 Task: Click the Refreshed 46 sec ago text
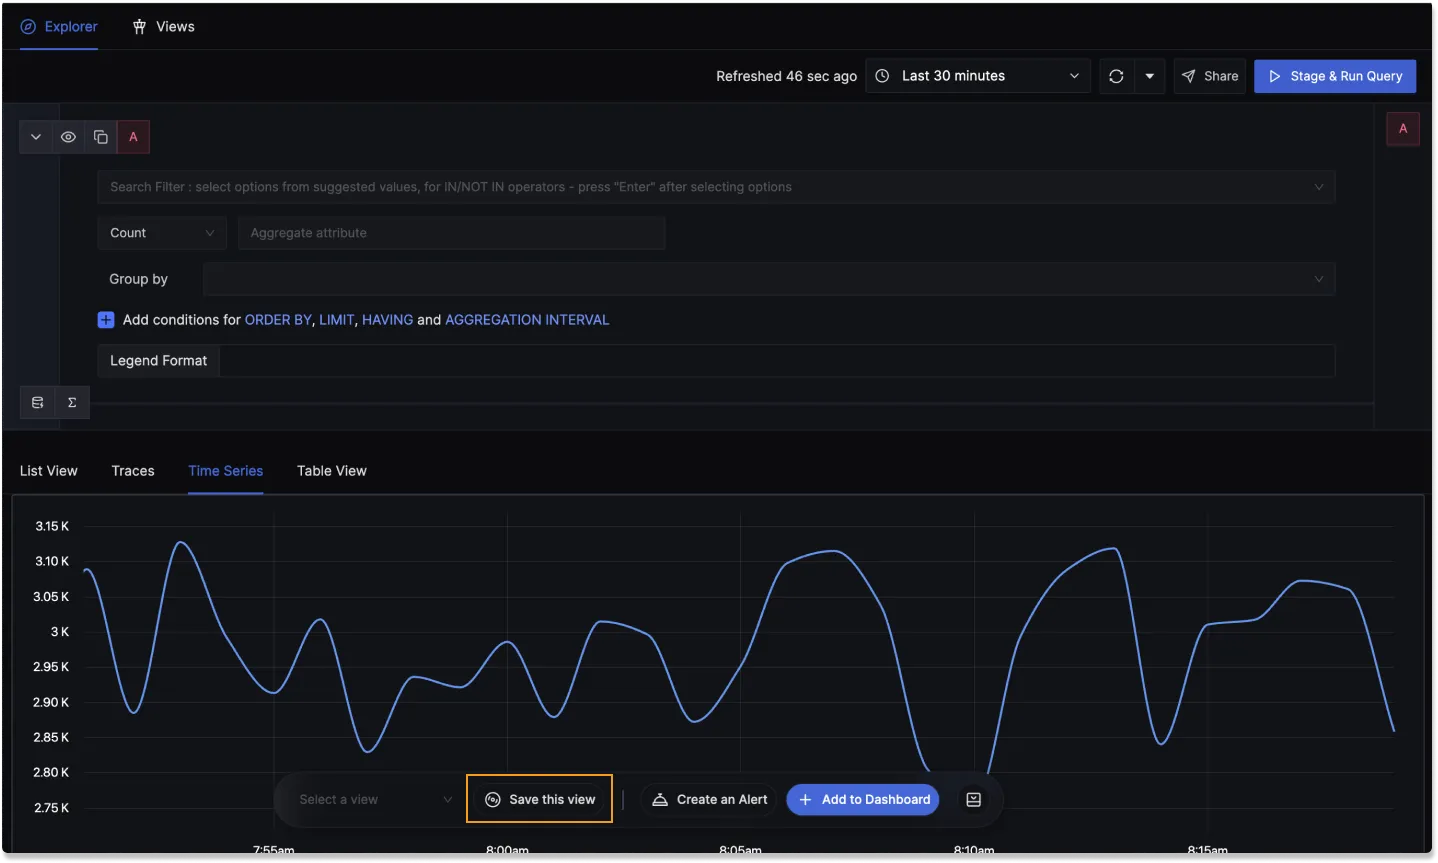point(786,76)
